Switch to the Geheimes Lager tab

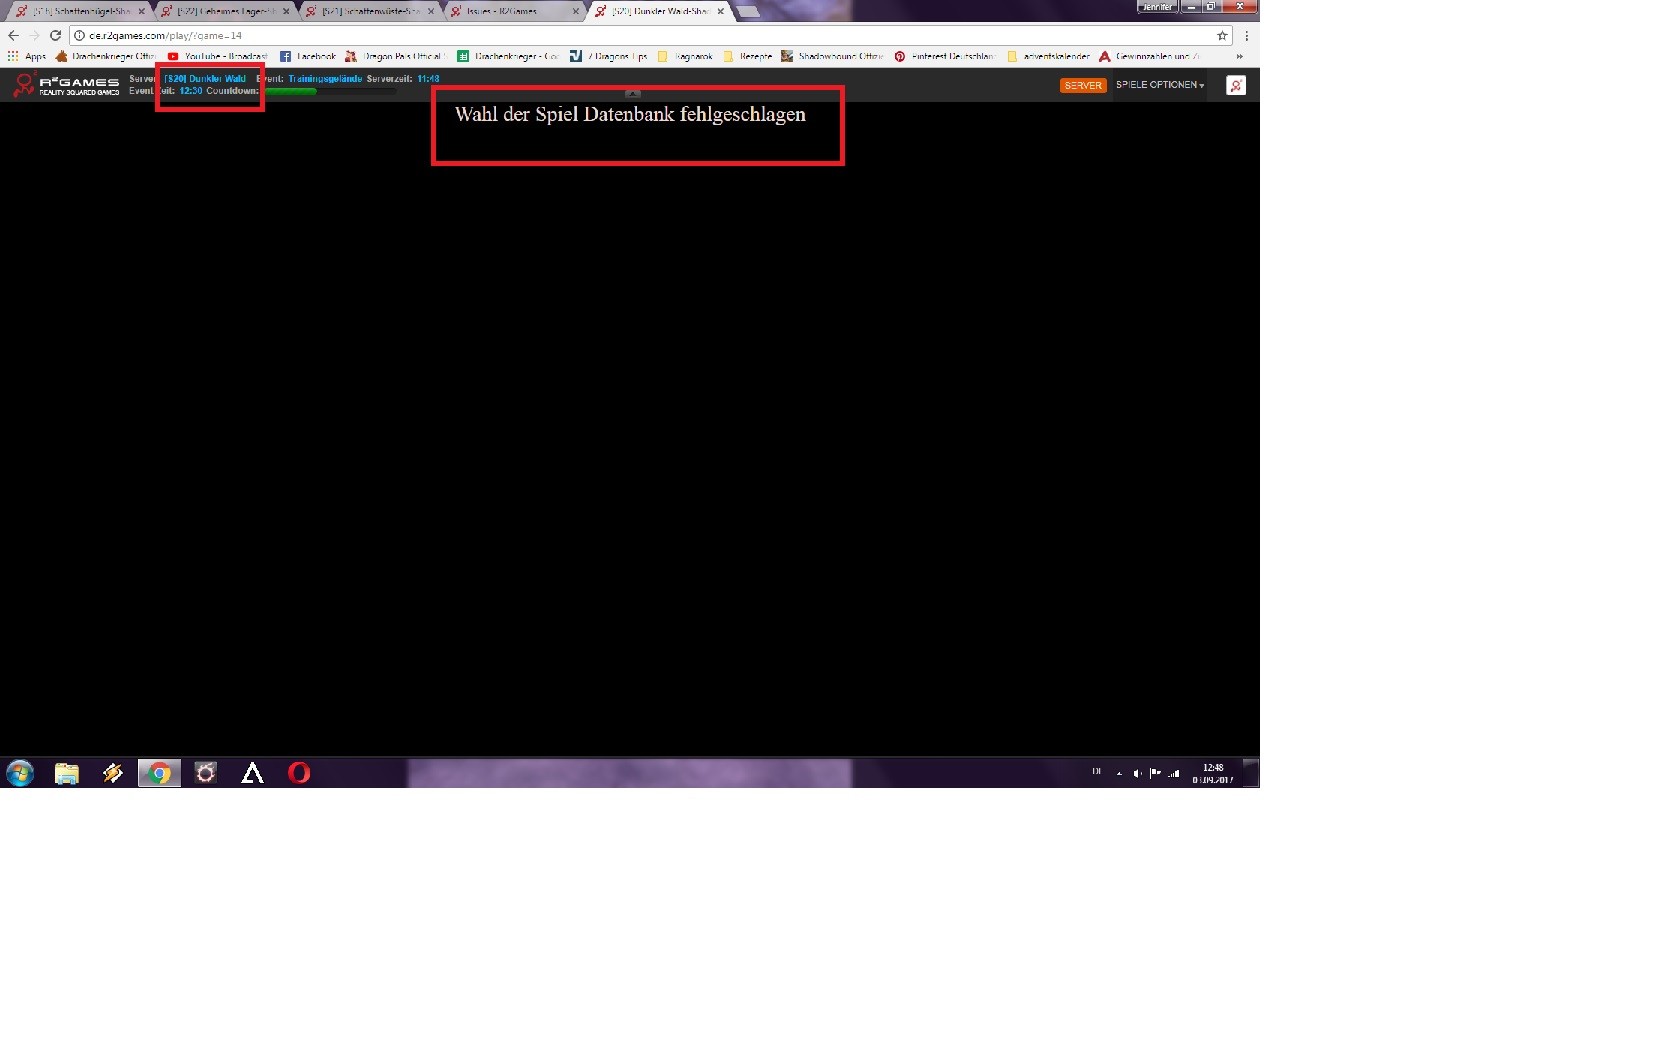point(225,11)
